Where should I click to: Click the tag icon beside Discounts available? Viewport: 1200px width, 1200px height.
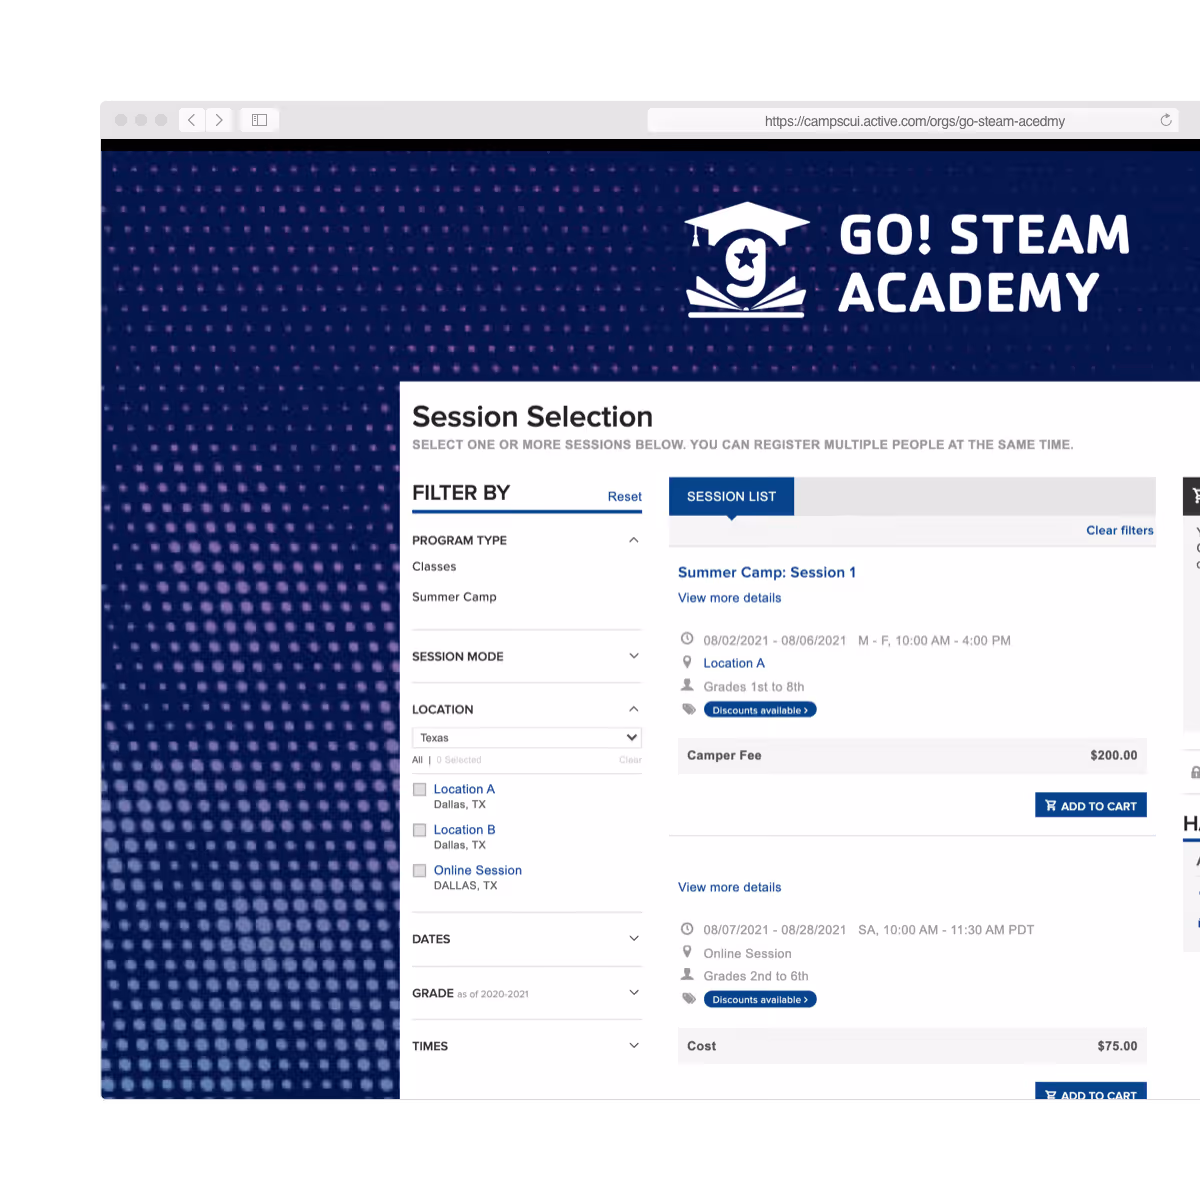point(688,709)
